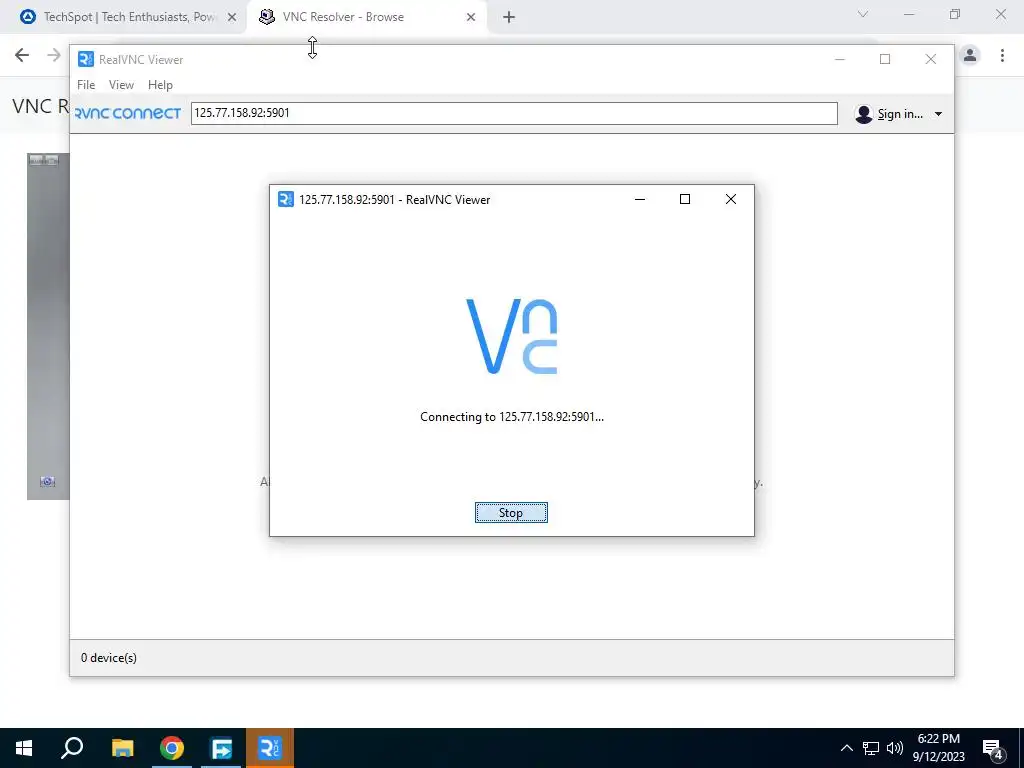The width and height of the screenshot is (1024, 768).
Task: Open Windows taskbar search
Action: (x=72, y=748)
